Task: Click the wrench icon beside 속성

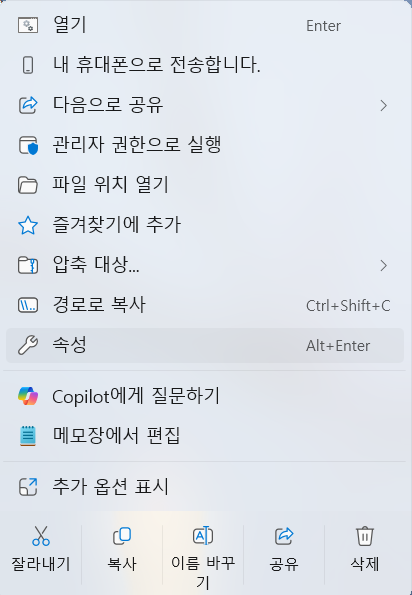Action: [28, 345]
